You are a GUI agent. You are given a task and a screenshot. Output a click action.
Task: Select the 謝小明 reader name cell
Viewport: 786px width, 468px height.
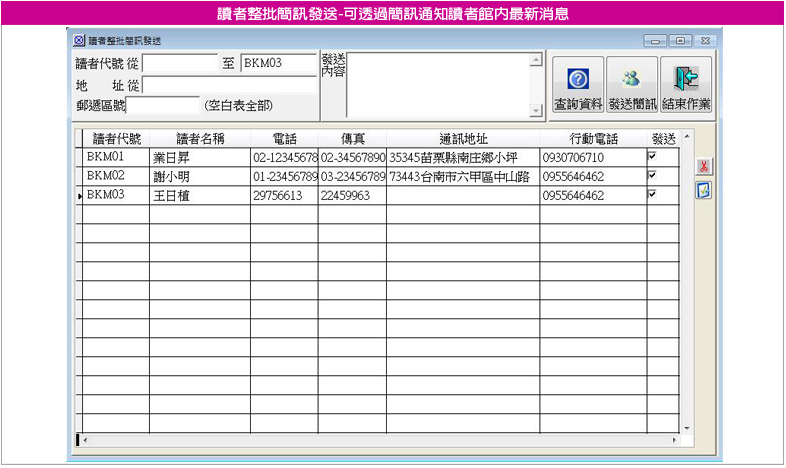point(199,176)
